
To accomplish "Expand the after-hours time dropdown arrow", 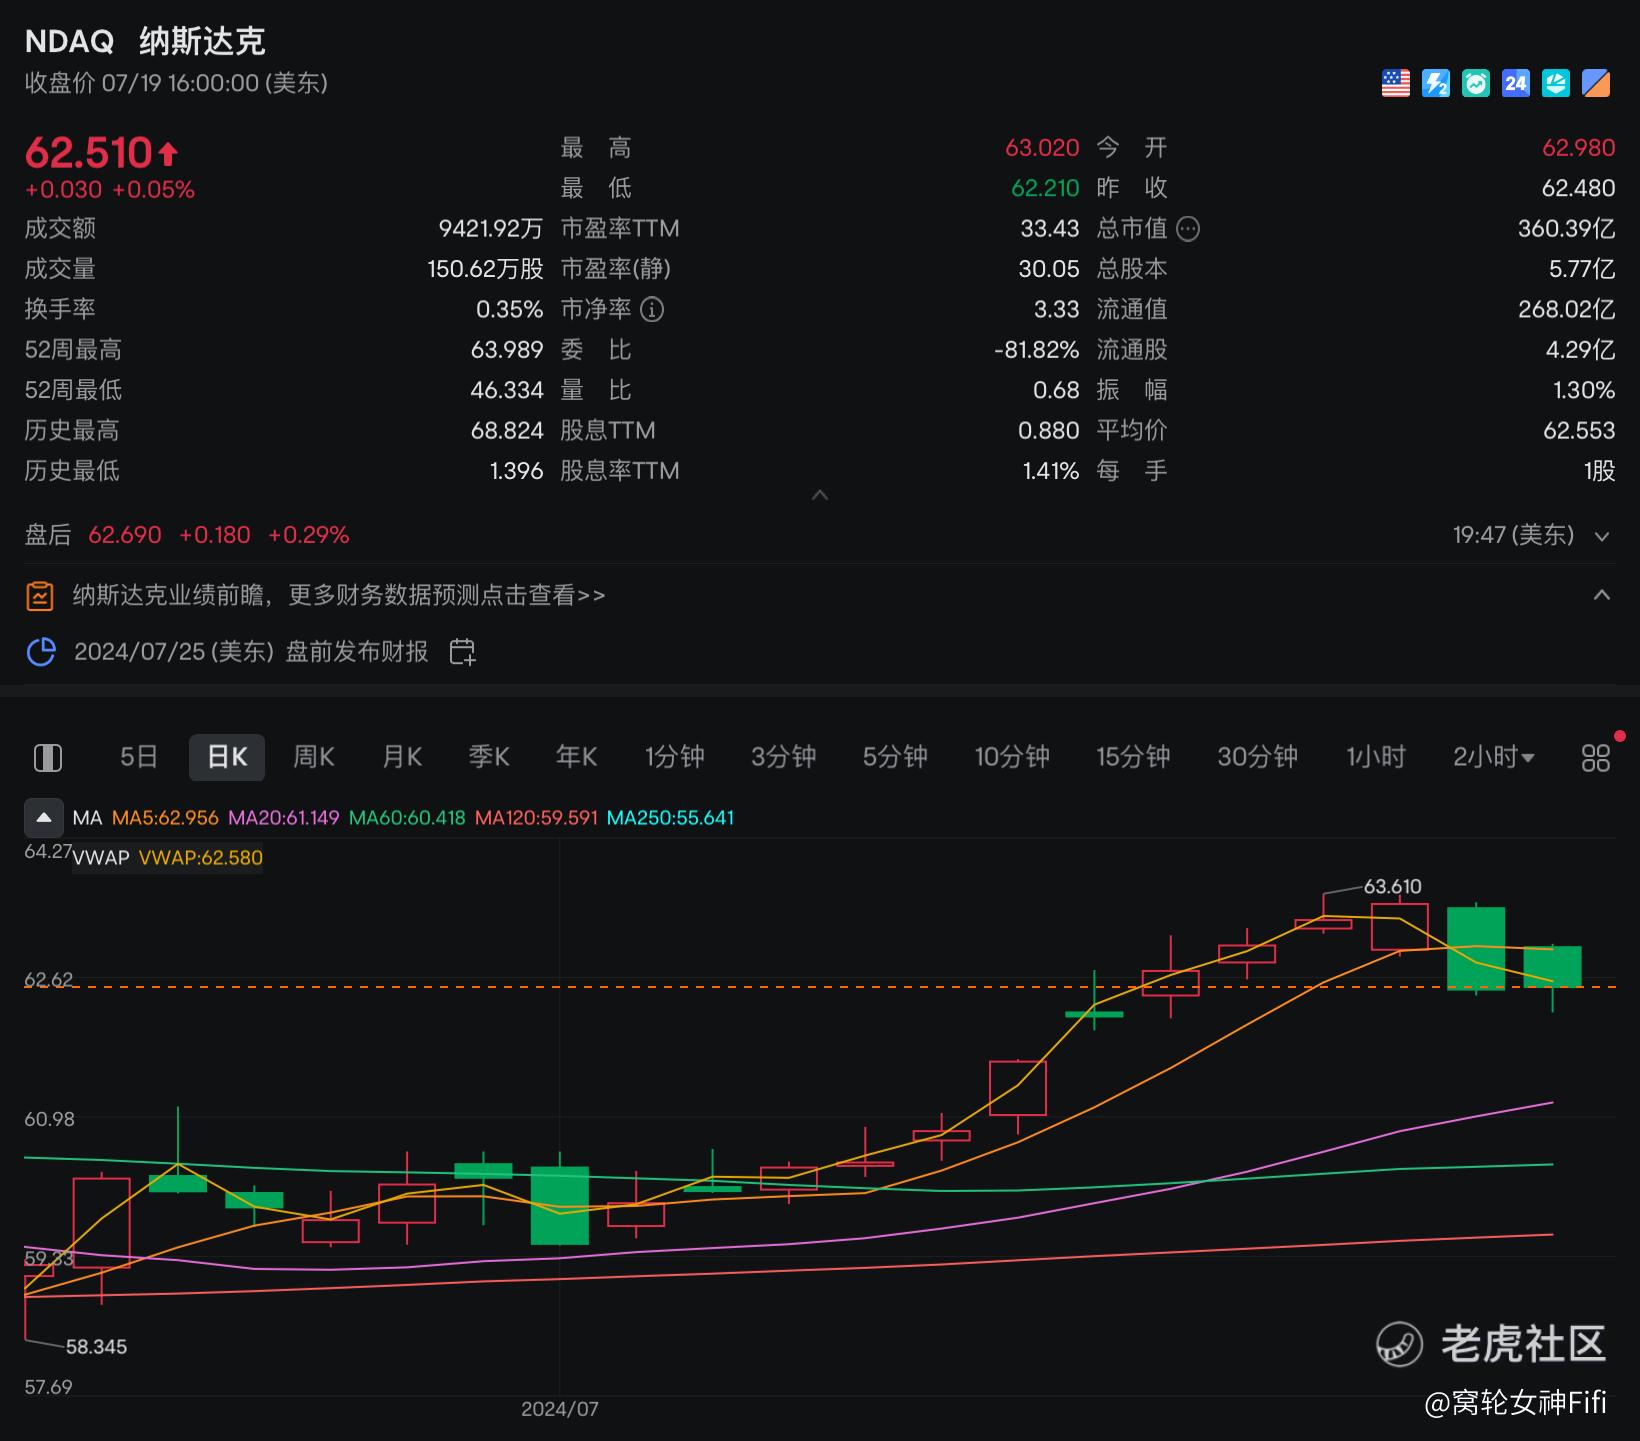I will [x=1602, y=536].
